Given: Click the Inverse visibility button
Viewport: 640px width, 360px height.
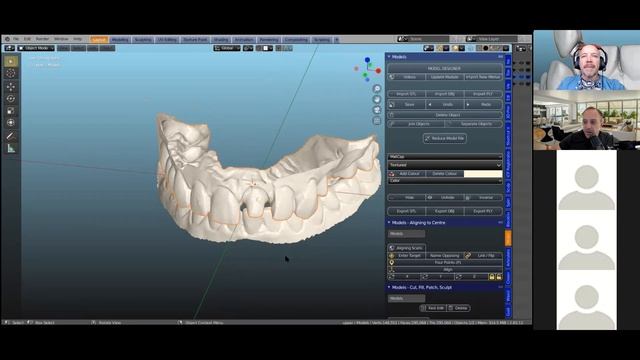Looking at the screenshot, I should (483, 198).
